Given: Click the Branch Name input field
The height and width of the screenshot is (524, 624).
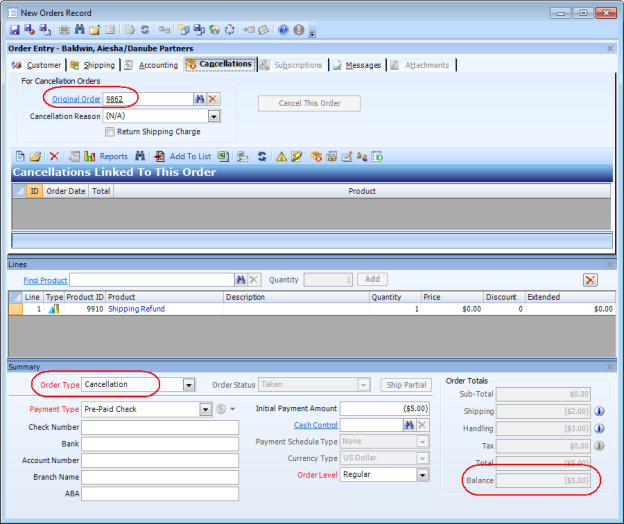Looking at the screenshot, I should [x=160, y=477].
